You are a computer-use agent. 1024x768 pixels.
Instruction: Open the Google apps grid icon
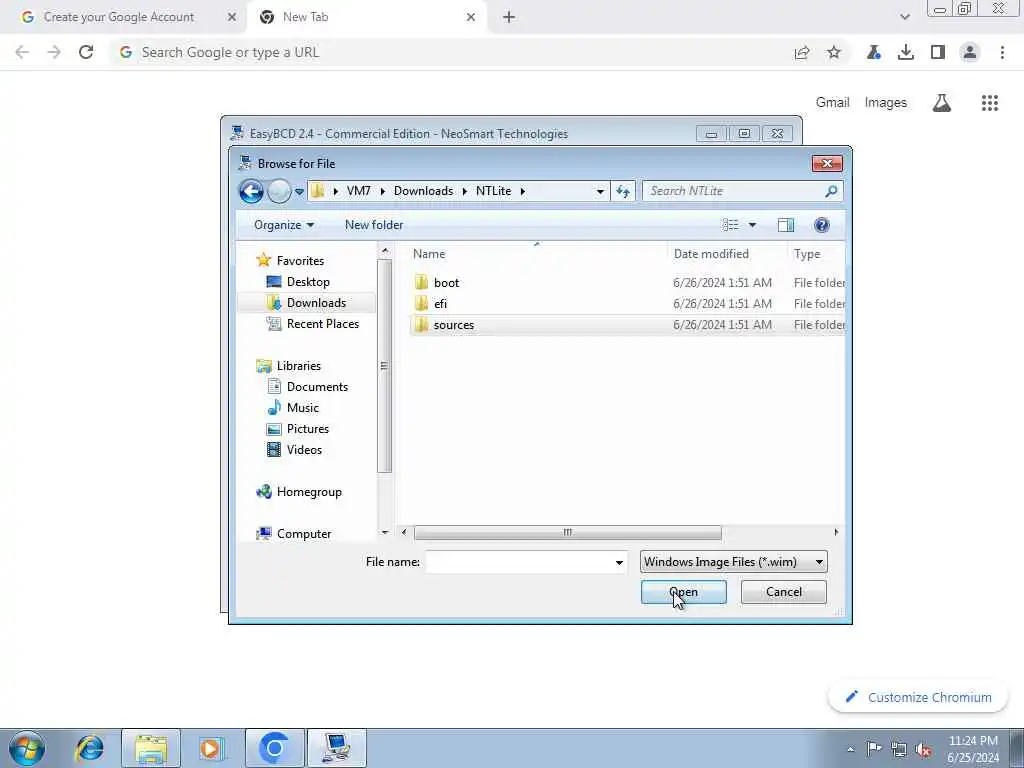pyautogui.click(x=989, y=103)
